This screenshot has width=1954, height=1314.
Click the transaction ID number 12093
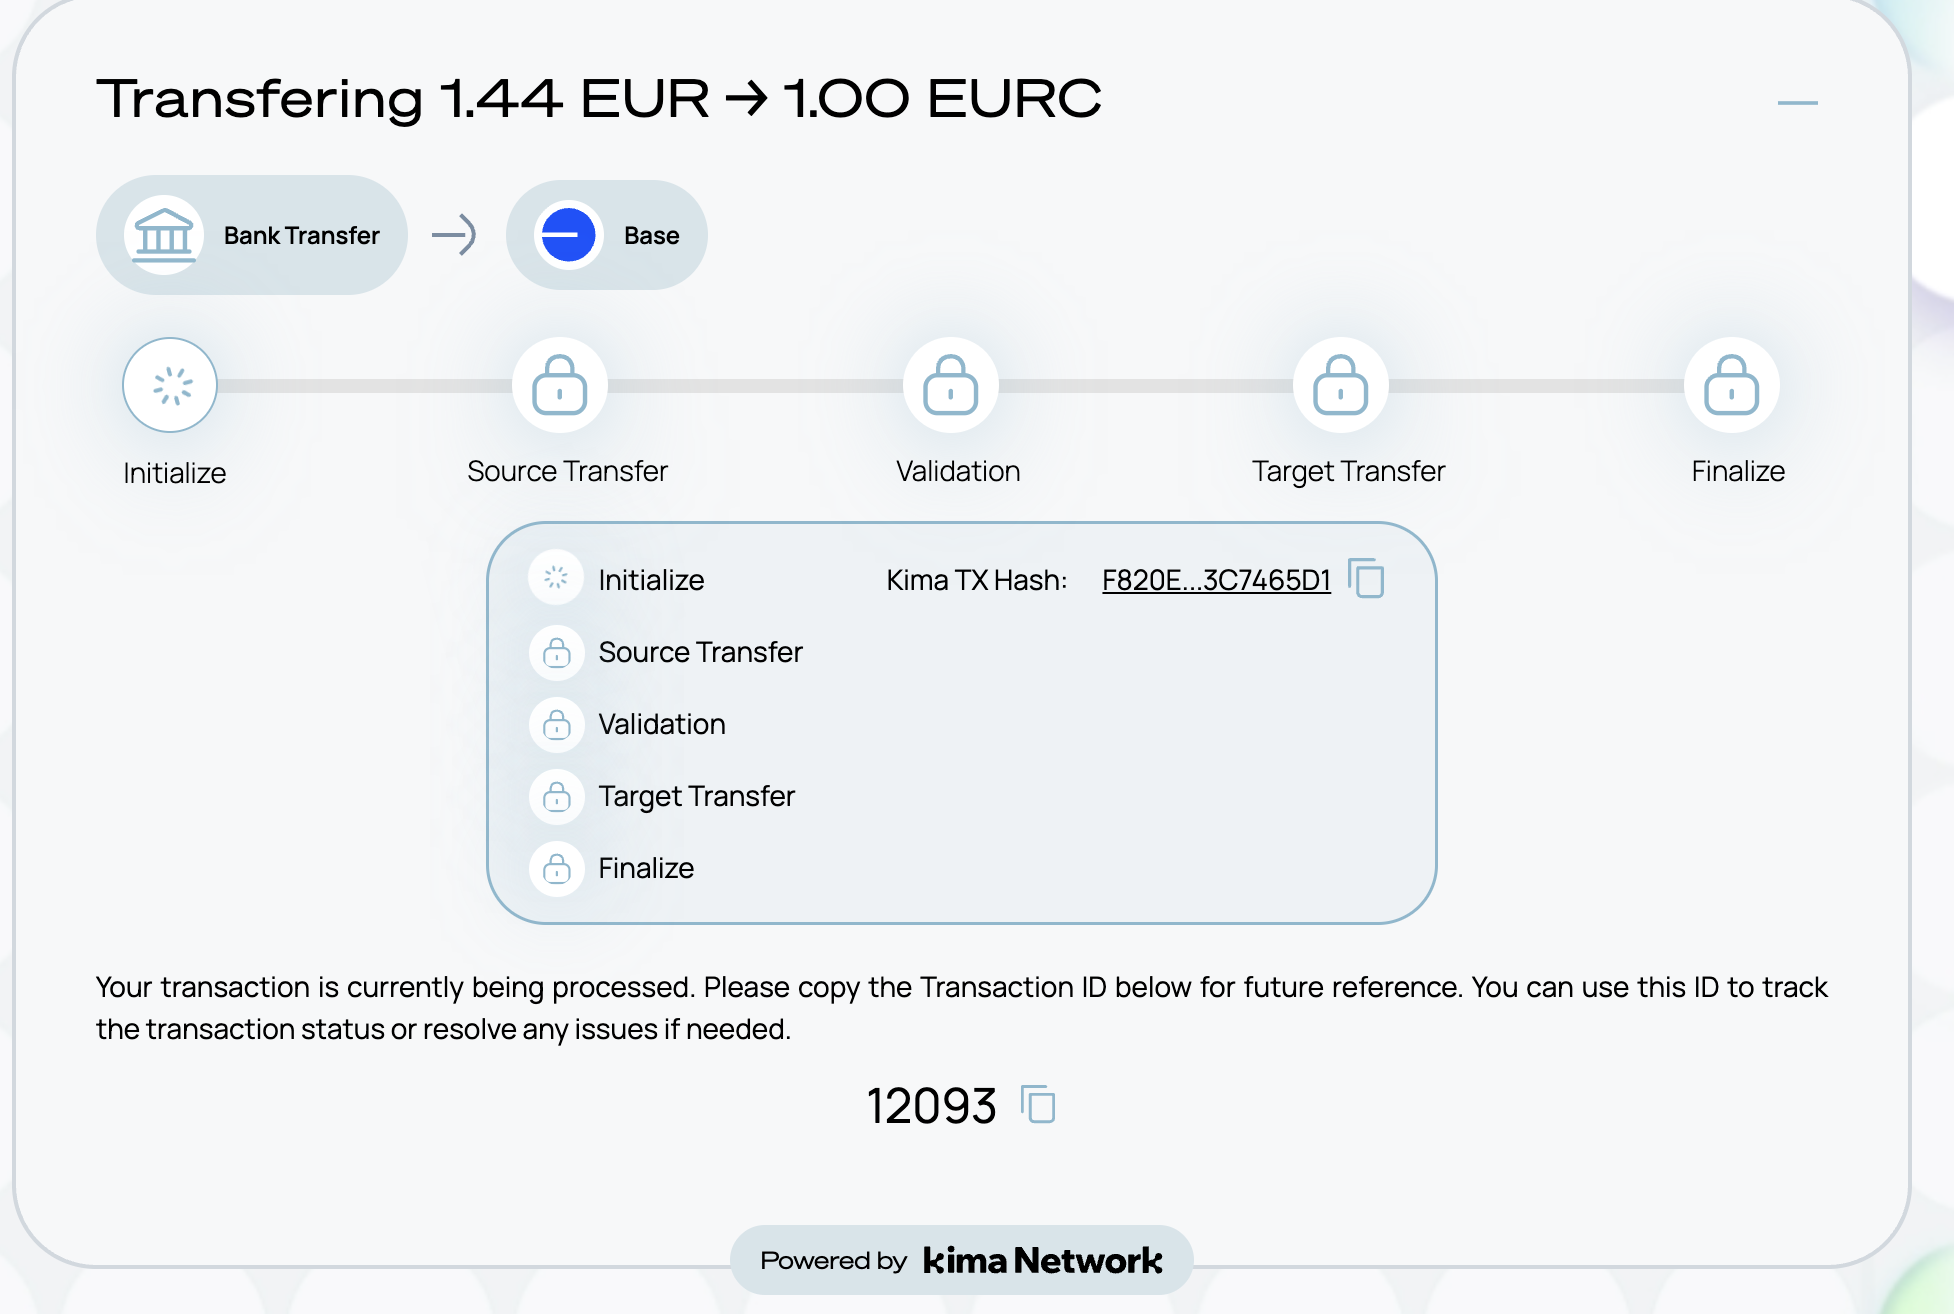tap(931, 1106)
